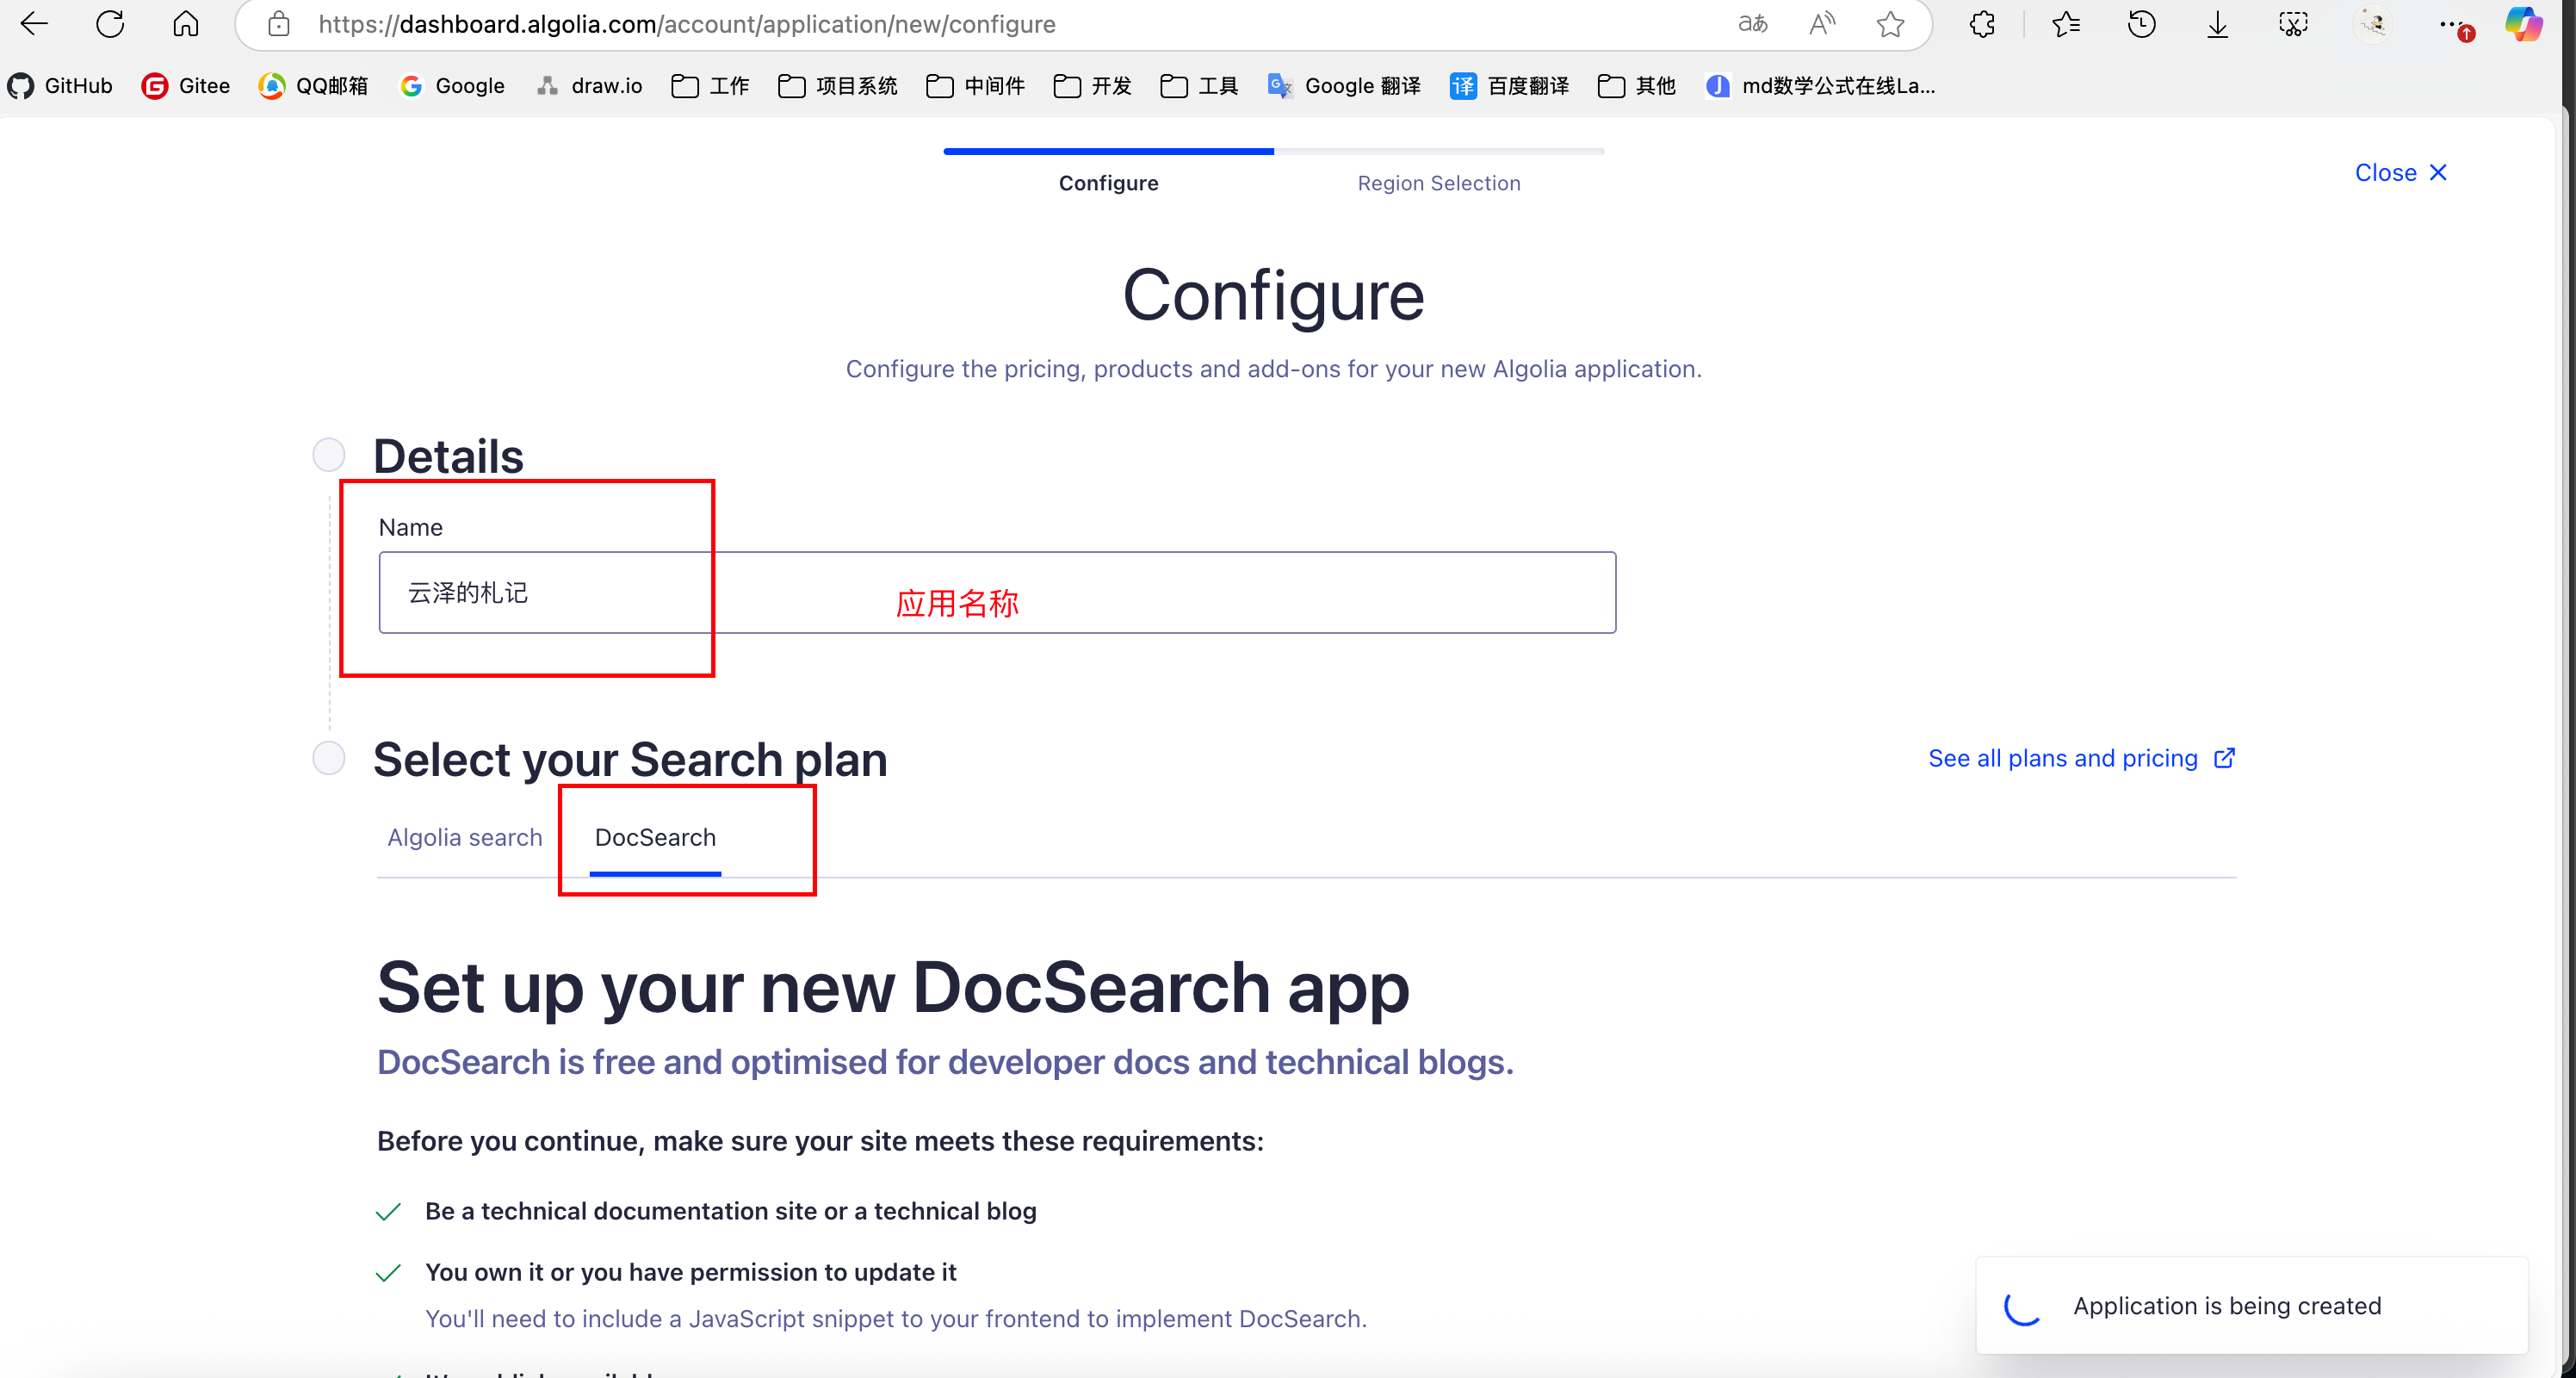Switch to Algolia search plan tab
The height and width of the screenshot is (1378, 2576).
[464, 837]
